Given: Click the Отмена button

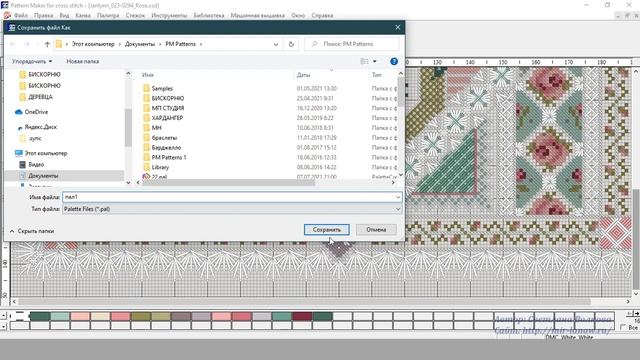Looking at the screenshot, I should pos(376,230).
